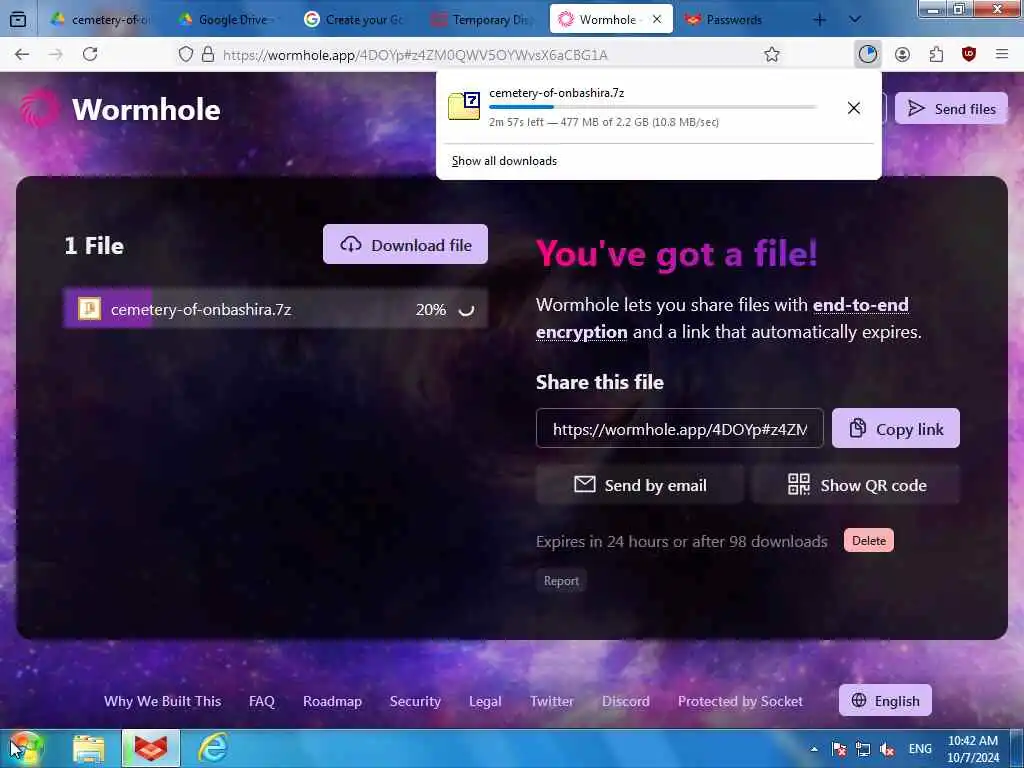1024x768 pixels.
Task: Open Protected by Socket link
Action: pos(740,701)
